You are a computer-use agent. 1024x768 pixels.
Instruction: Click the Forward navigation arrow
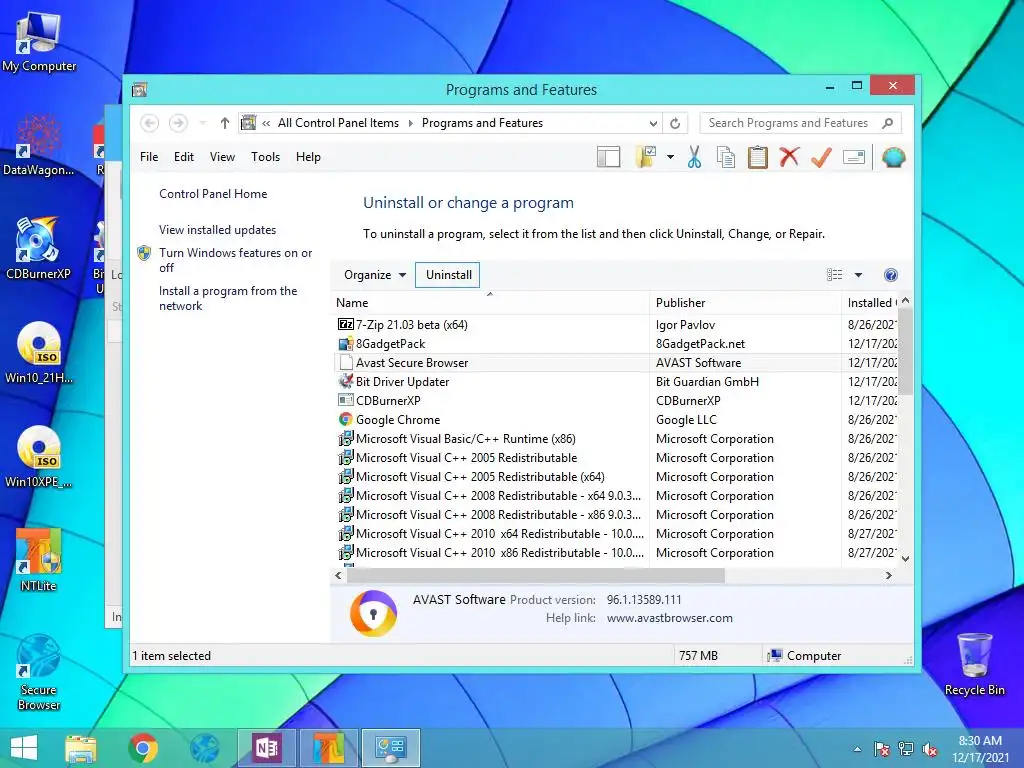coord(178,123)
